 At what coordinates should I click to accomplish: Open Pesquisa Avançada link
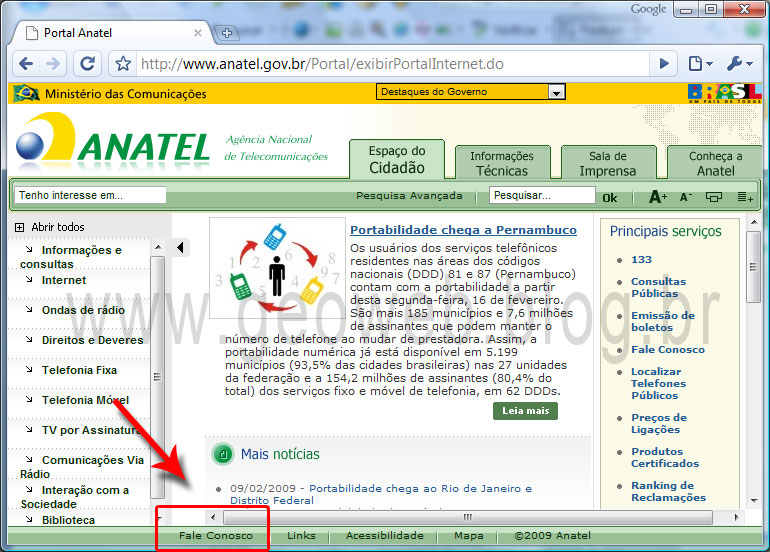[409, 195]
